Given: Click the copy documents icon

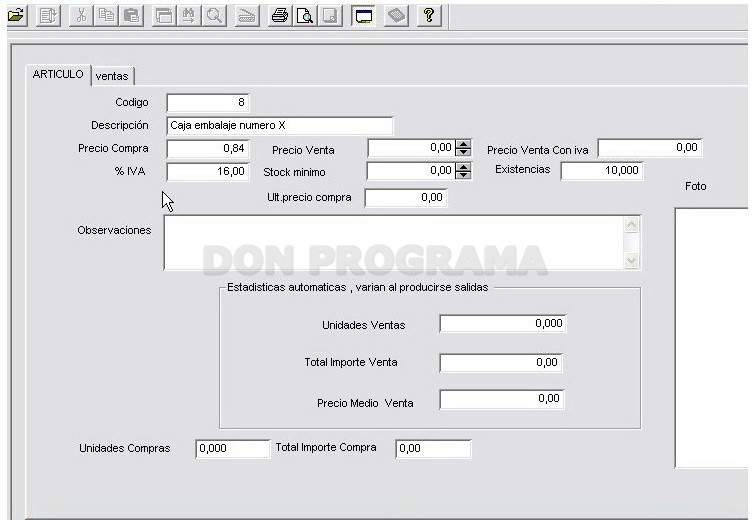Looking at the screenshot, I should pos(106,16).
